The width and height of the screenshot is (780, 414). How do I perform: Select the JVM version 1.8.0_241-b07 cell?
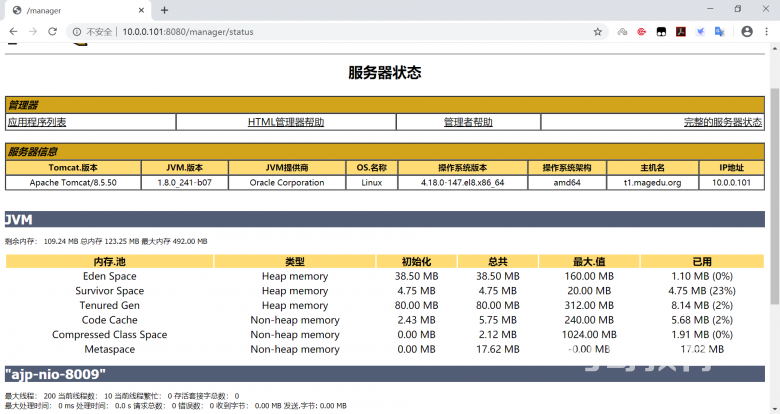(x=185, y=183)
